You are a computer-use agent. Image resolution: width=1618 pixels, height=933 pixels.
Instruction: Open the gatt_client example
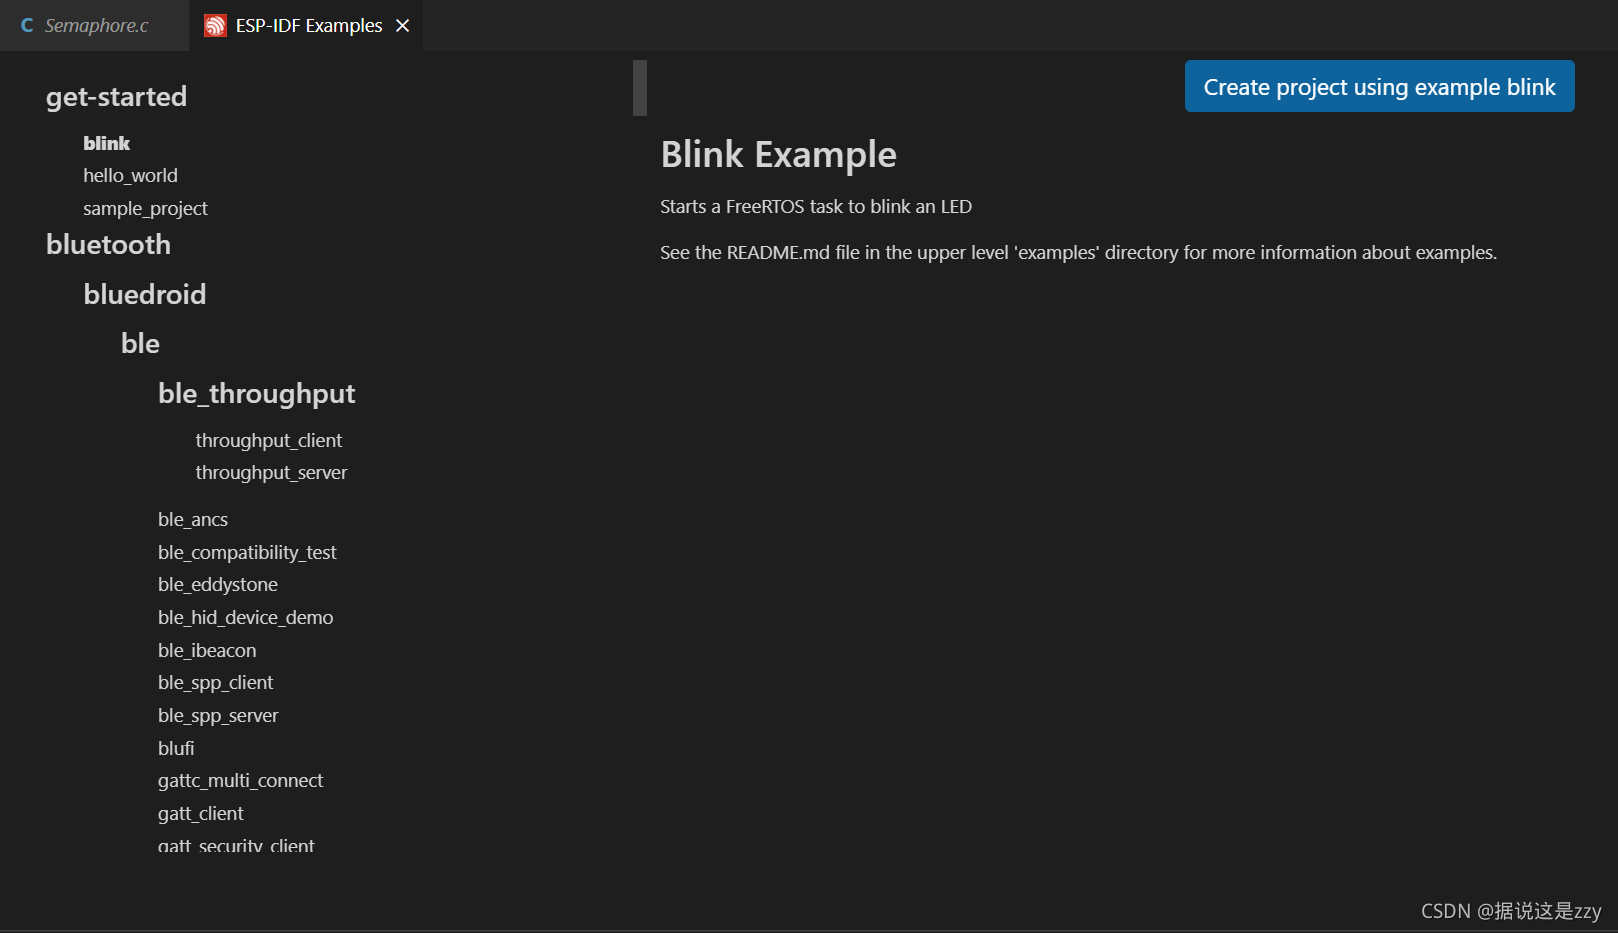pos(200,813)
